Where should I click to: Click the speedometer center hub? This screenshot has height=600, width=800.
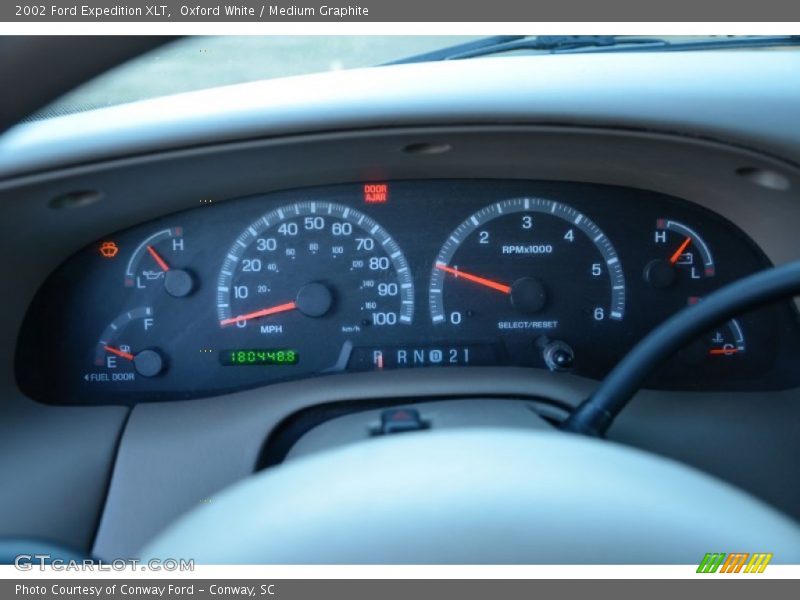click(315, 300)
